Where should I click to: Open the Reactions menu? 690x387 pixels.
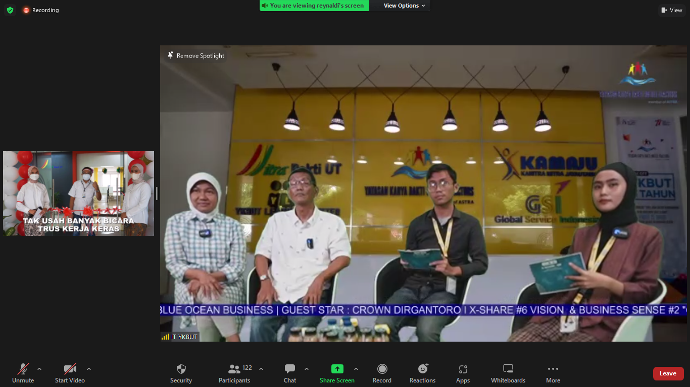pyautogui.click(x=422, y=373)
